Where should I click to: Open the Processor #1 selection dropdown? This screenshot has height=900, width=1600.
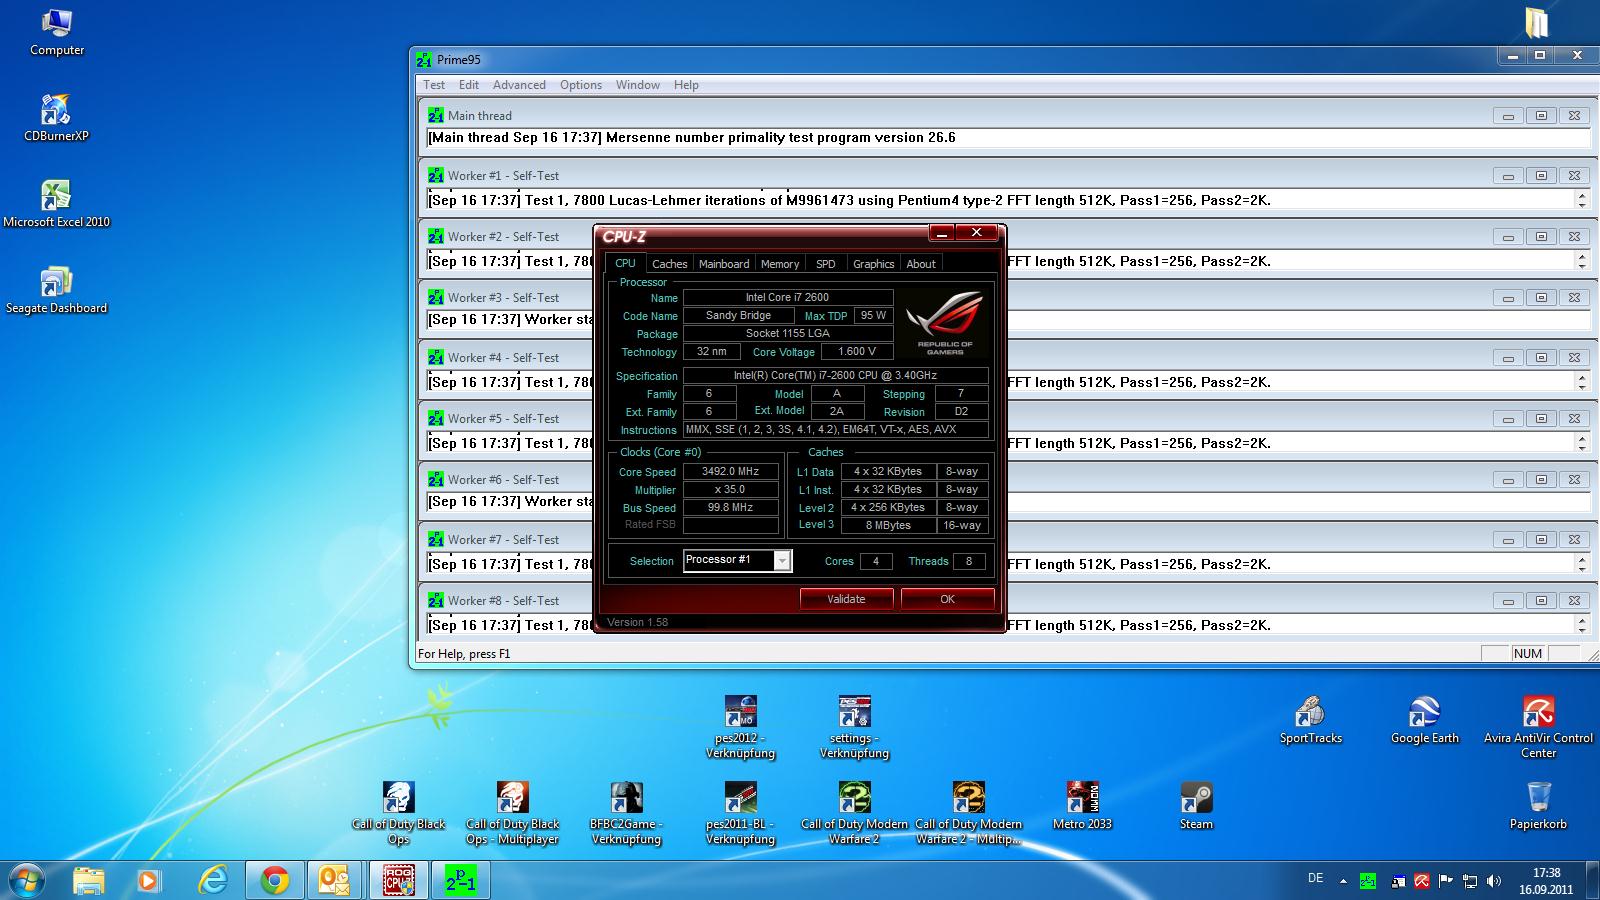[x=782, y=561]
